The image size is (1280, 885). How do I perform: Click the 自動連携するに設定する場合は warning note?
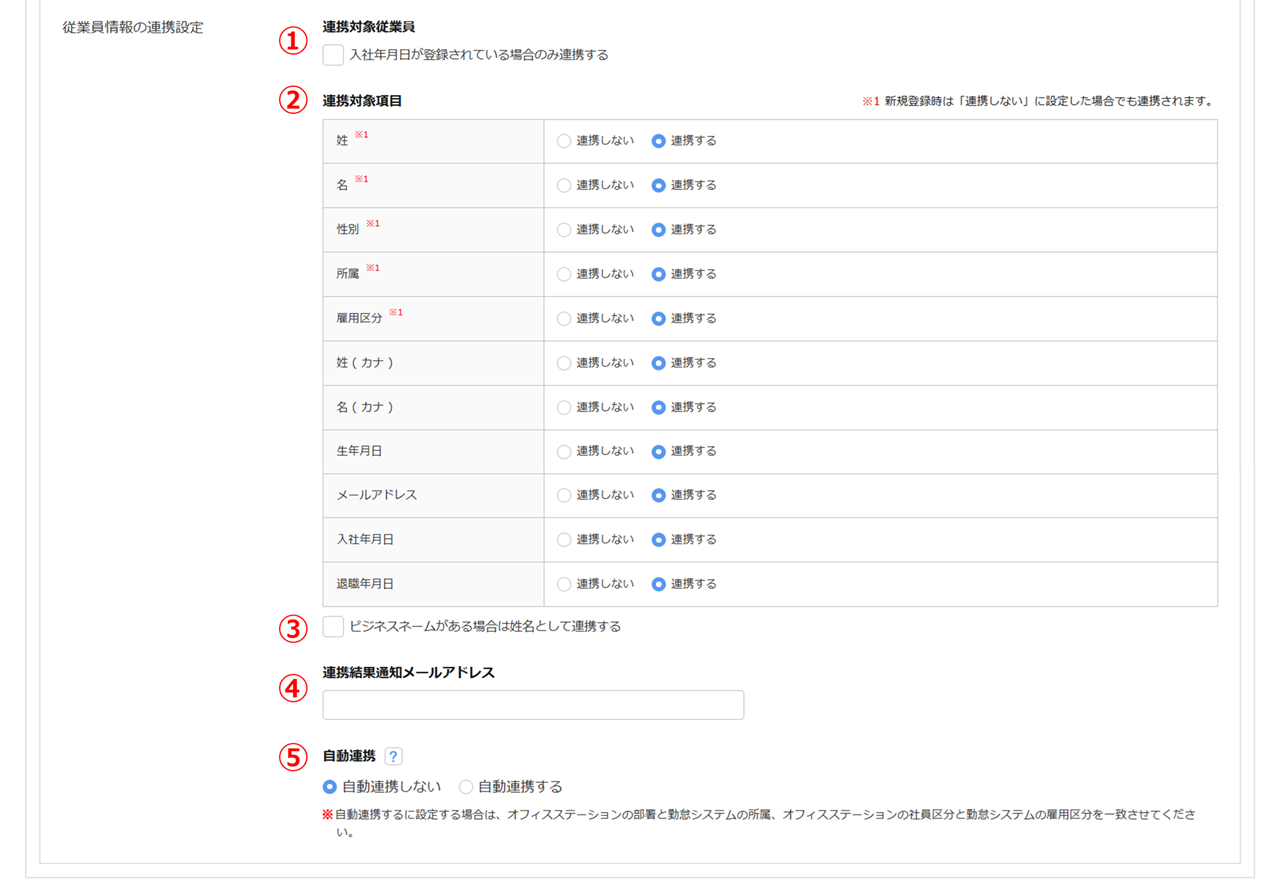(x=759, y=823)
